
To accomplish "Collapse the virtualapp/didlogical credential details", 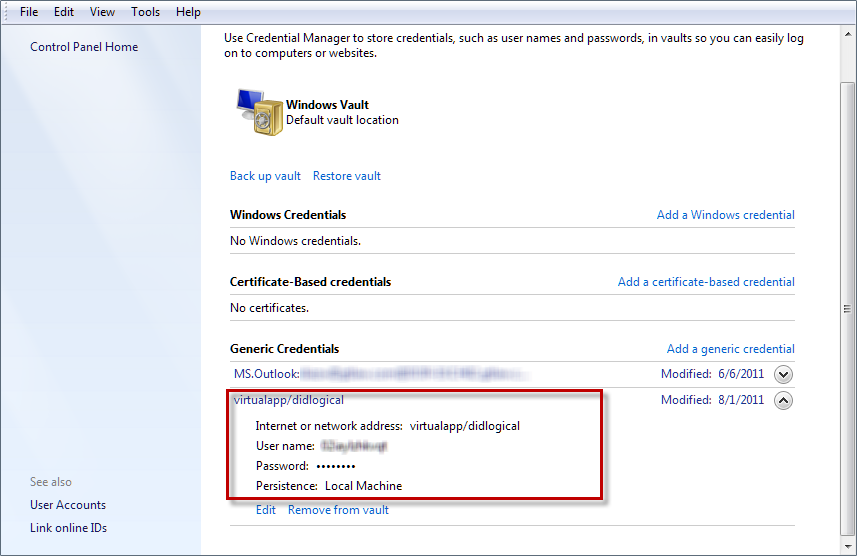I will click(x=784, y=401).
